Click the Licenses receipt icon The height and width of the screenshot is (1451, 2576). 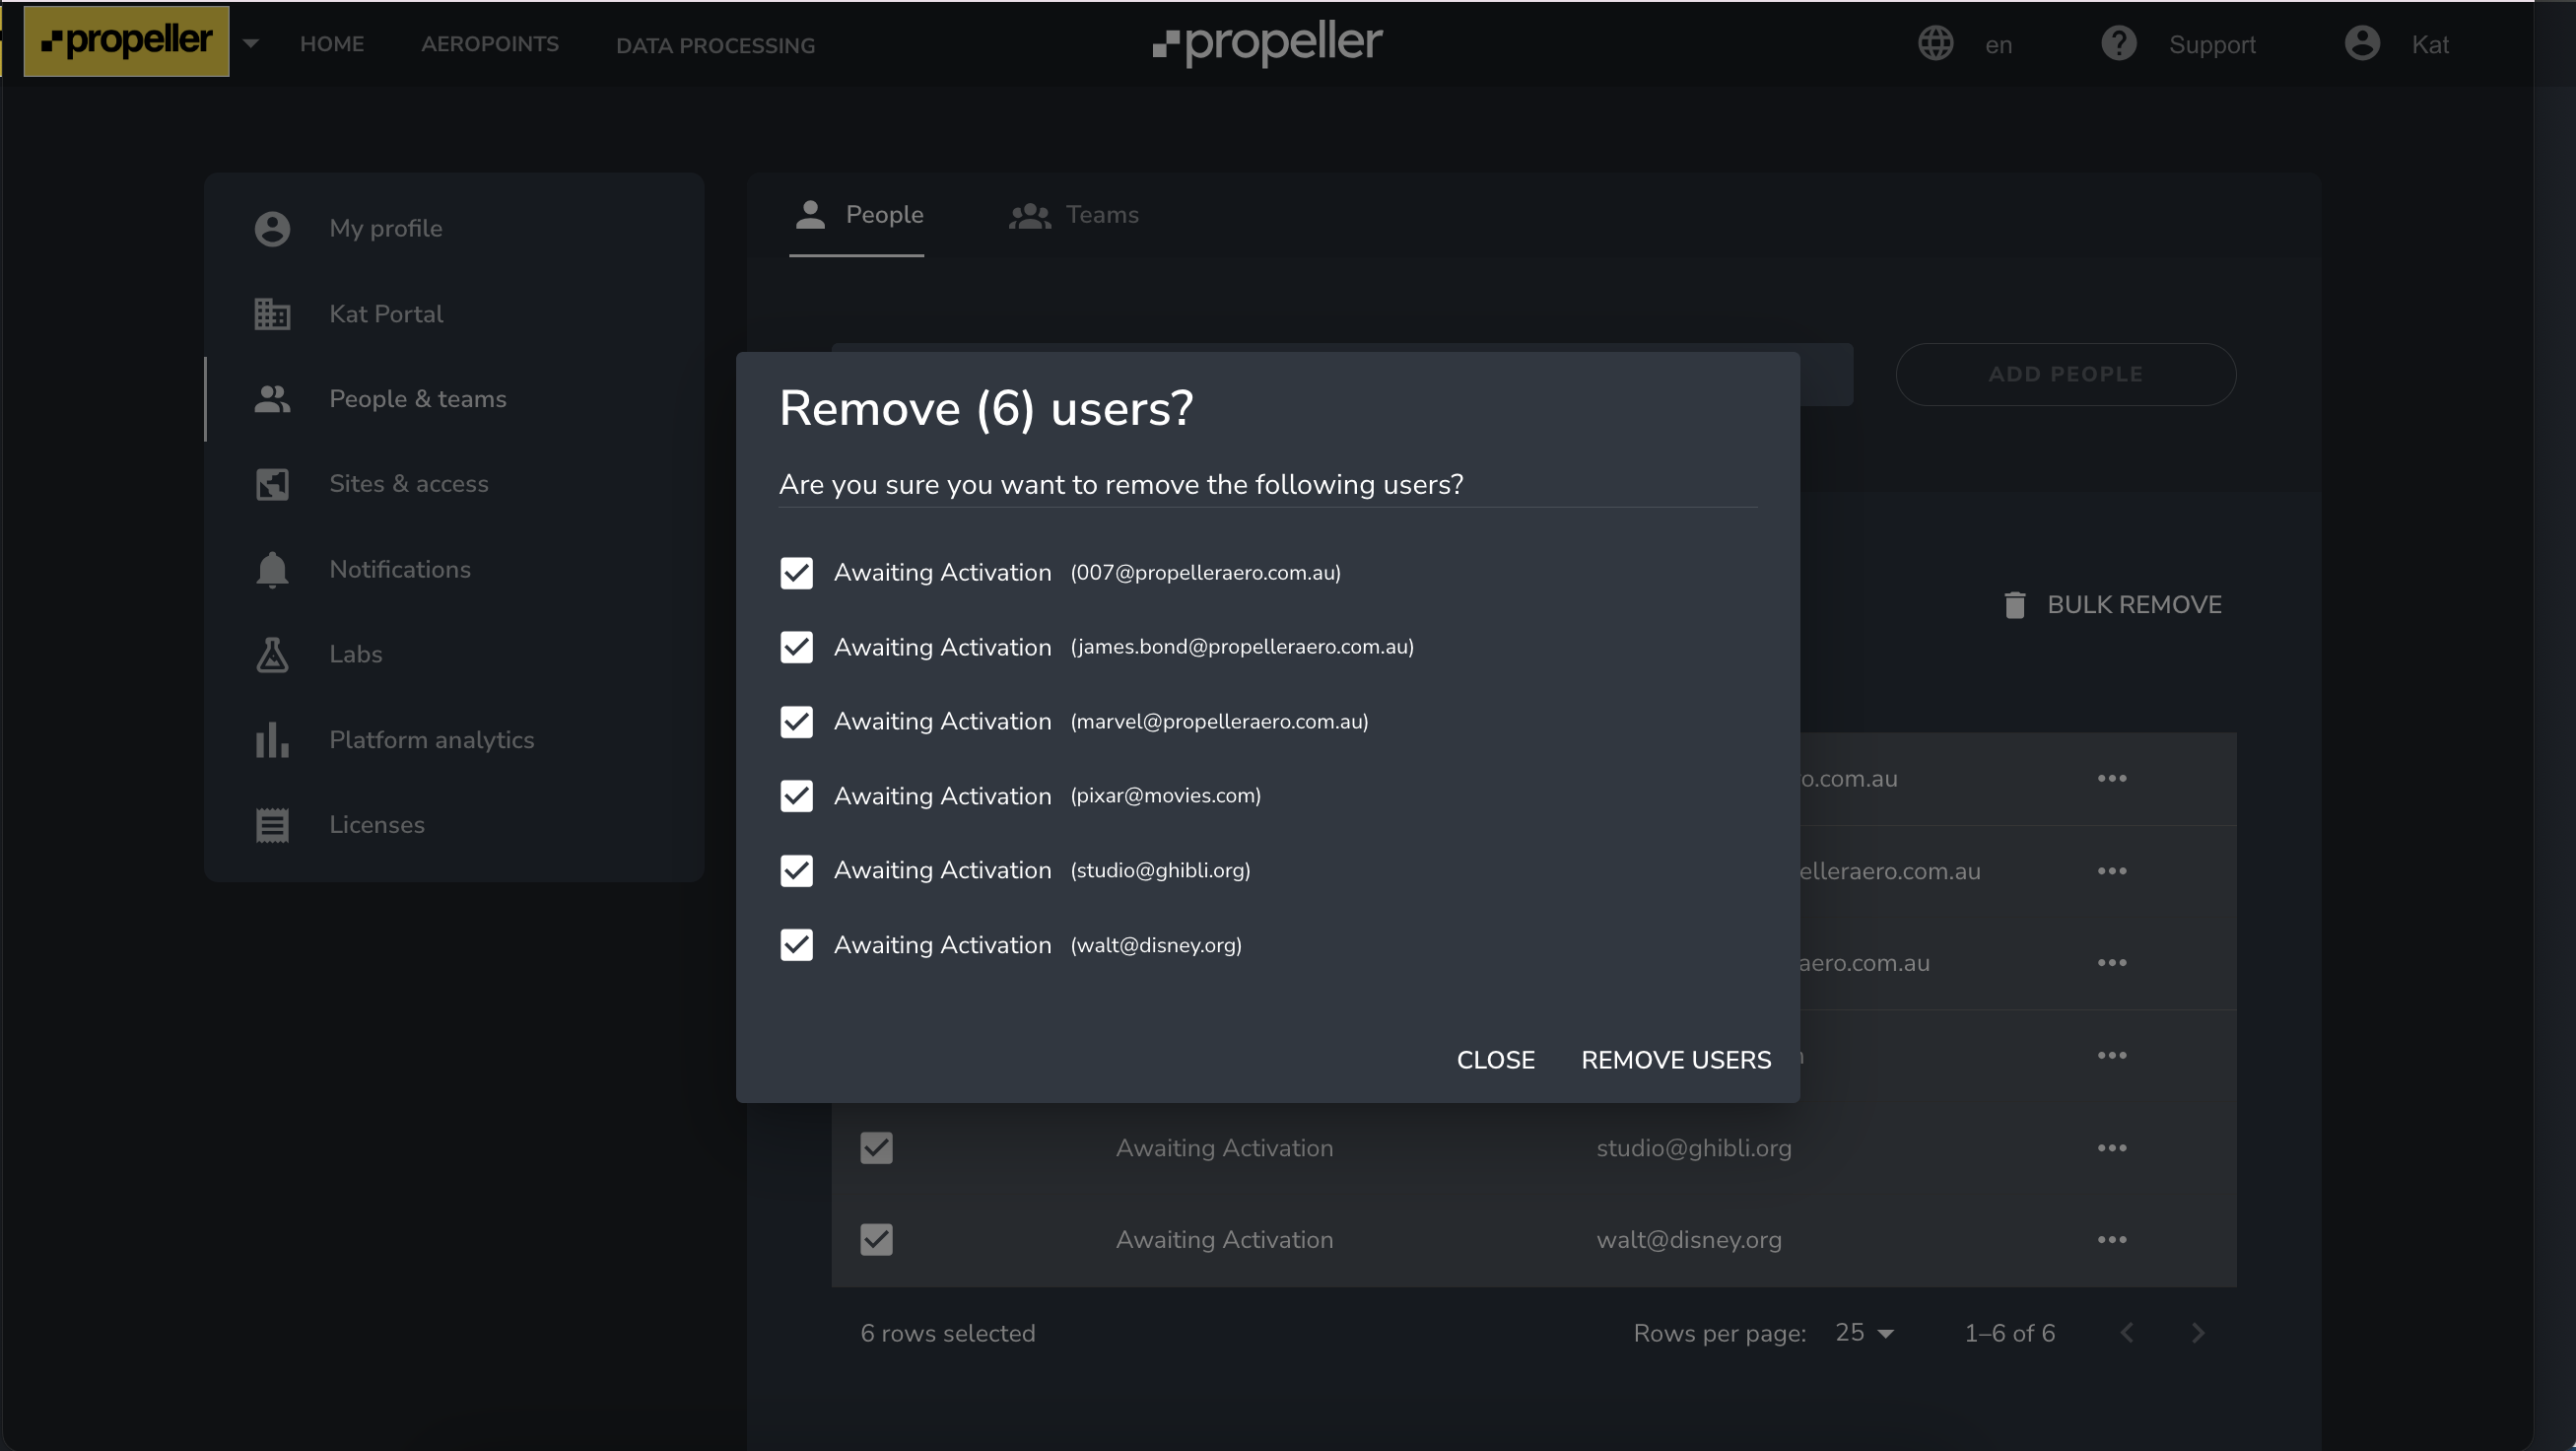tap(272, 825)
